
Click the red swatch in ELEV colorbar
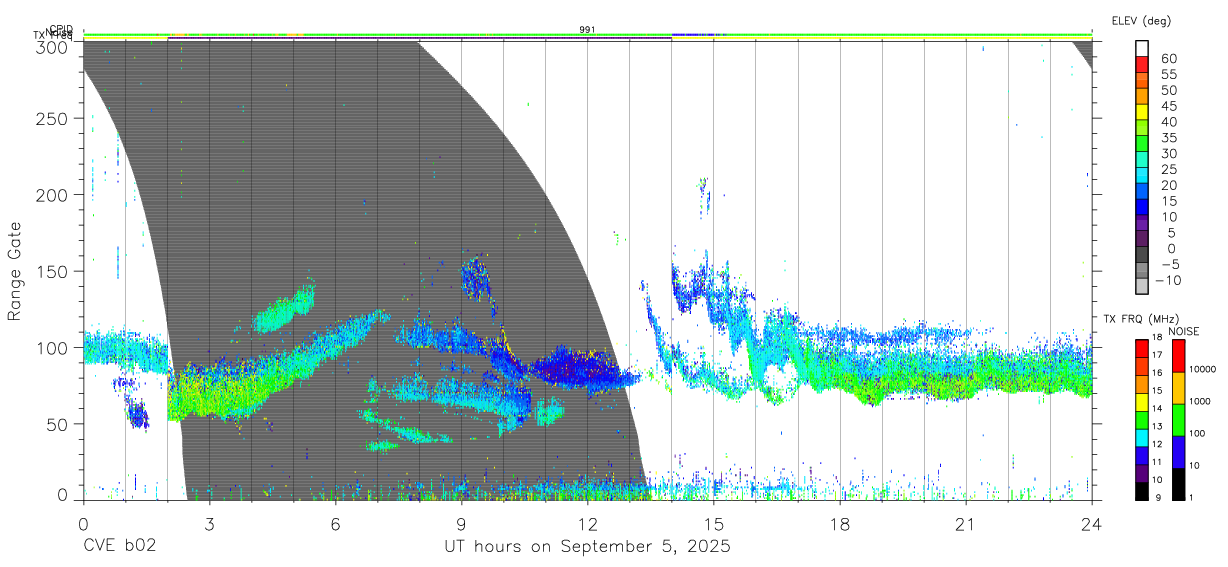coord(1143,63)
